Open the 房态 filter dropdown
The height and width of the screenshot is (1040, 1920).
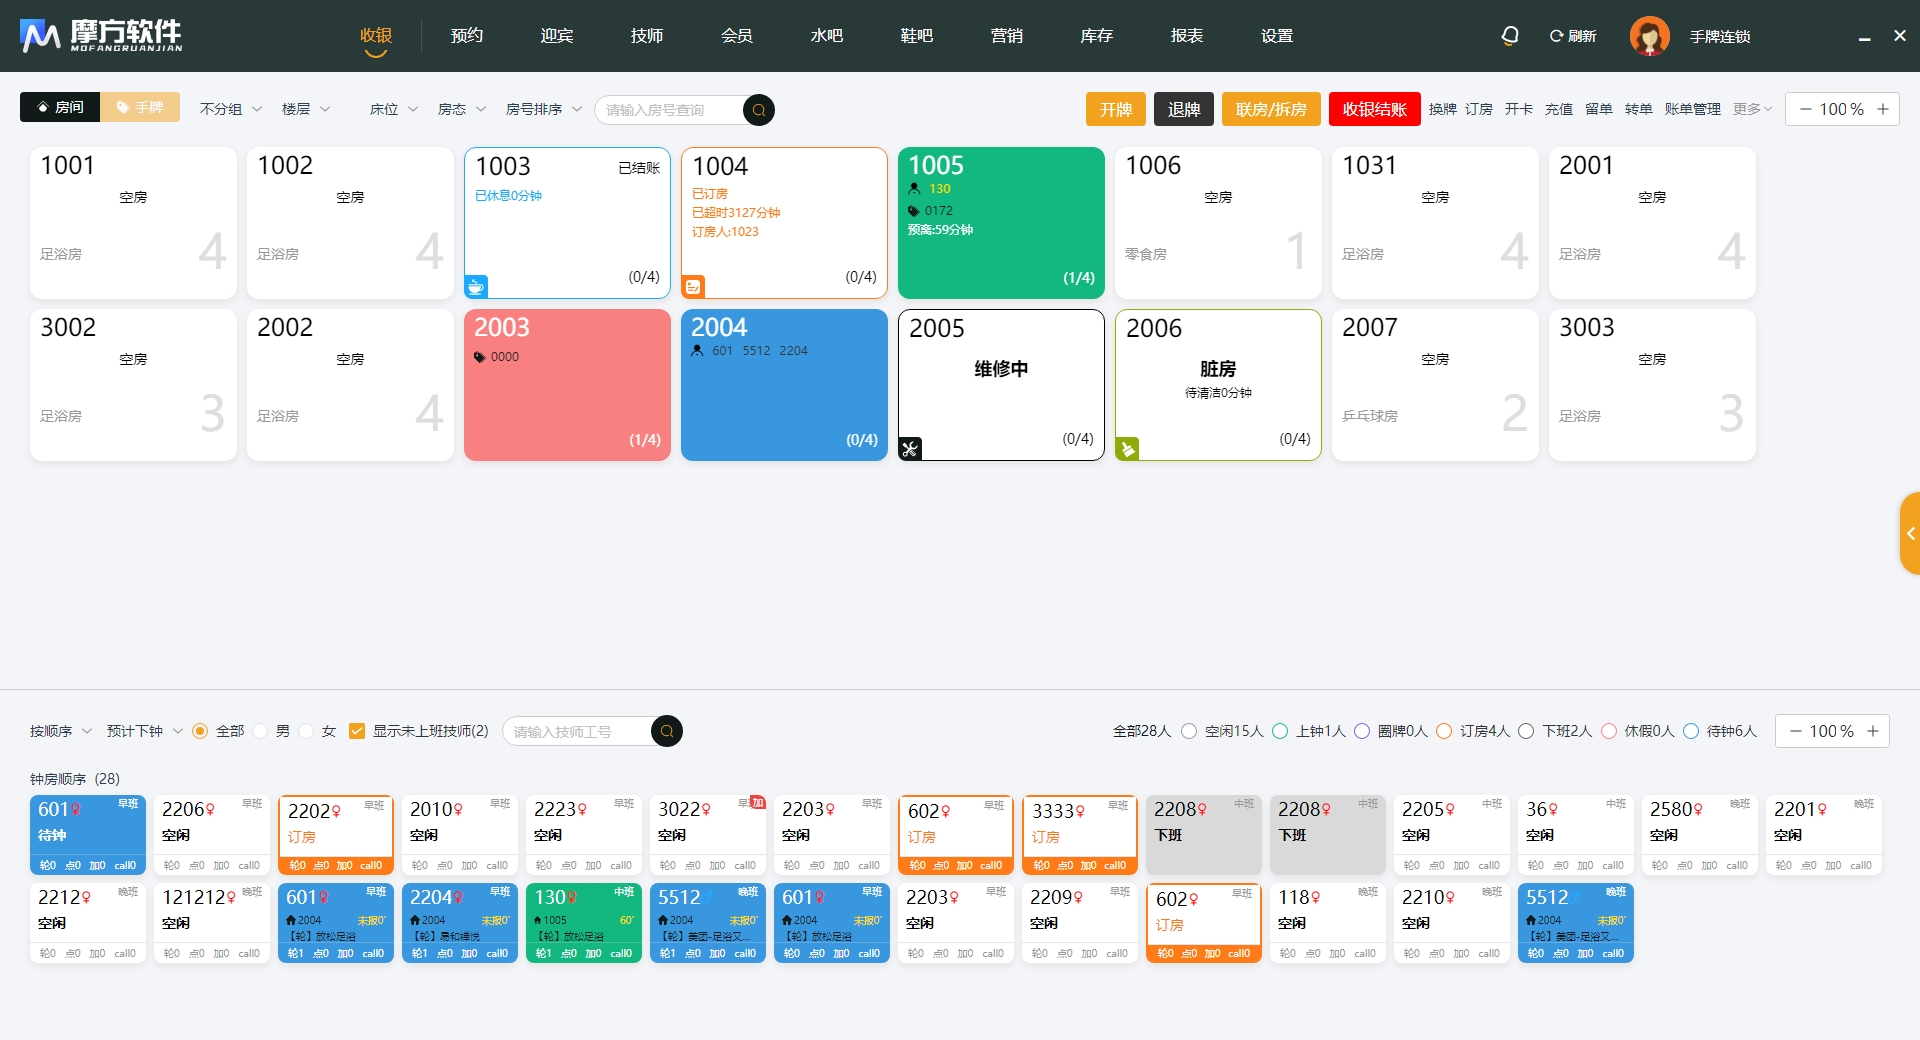point(461,109)
